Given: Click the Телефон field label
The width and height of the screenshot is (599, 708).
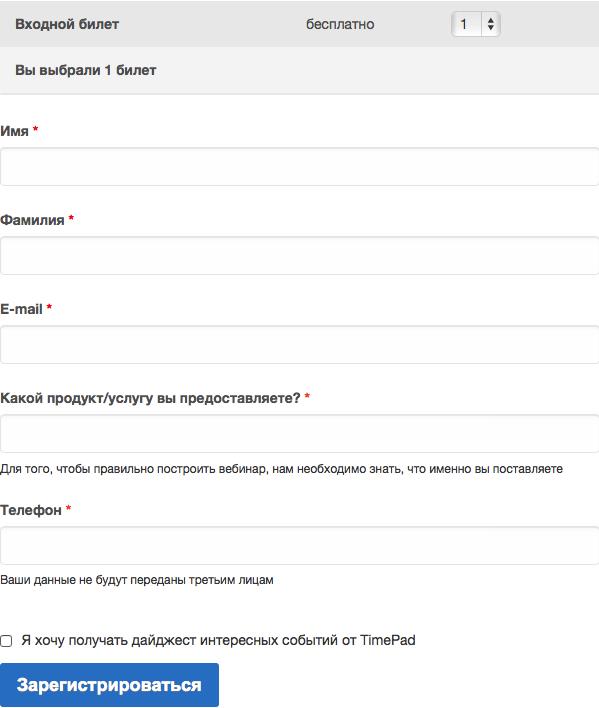Looking at the screenshot, I should (x=31, y=510).
